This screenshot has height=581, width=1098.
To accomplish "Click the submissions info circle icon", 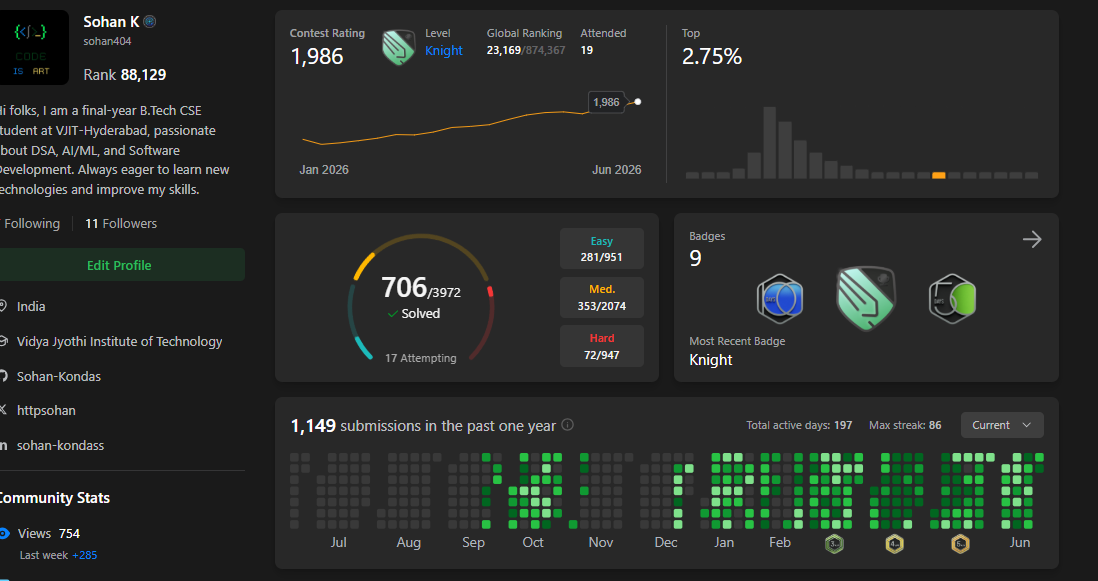I will coord(568,425).
